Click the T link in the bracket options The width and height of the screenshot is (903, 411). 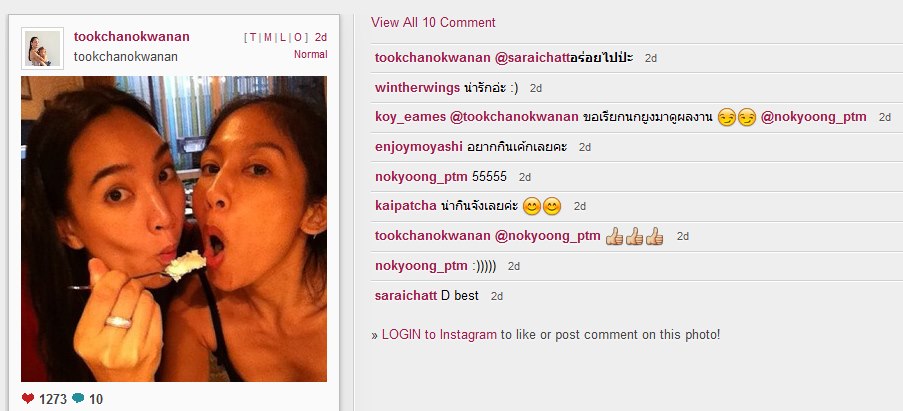[254, 37]
